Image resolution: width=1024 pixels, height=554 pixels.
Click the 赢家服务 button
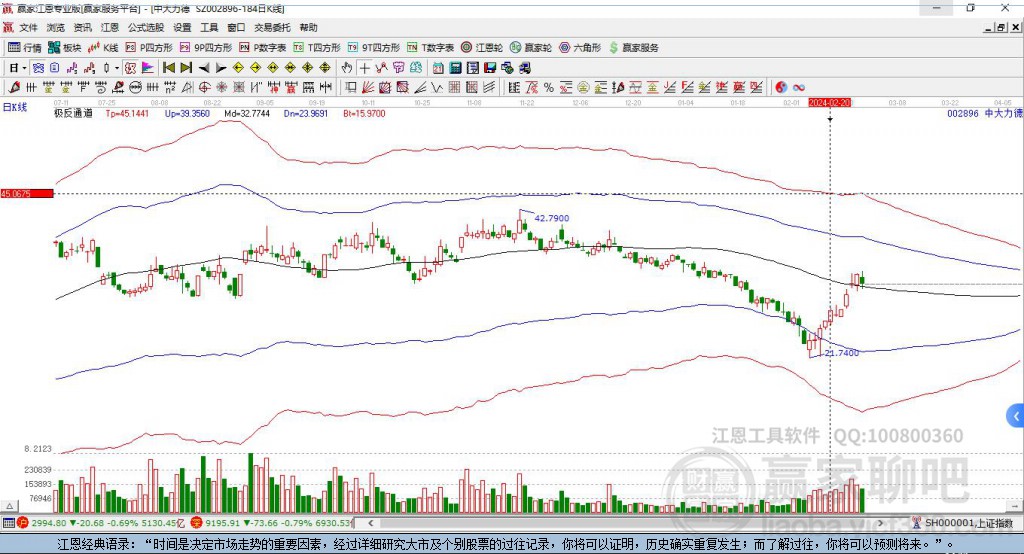point(633,48)
